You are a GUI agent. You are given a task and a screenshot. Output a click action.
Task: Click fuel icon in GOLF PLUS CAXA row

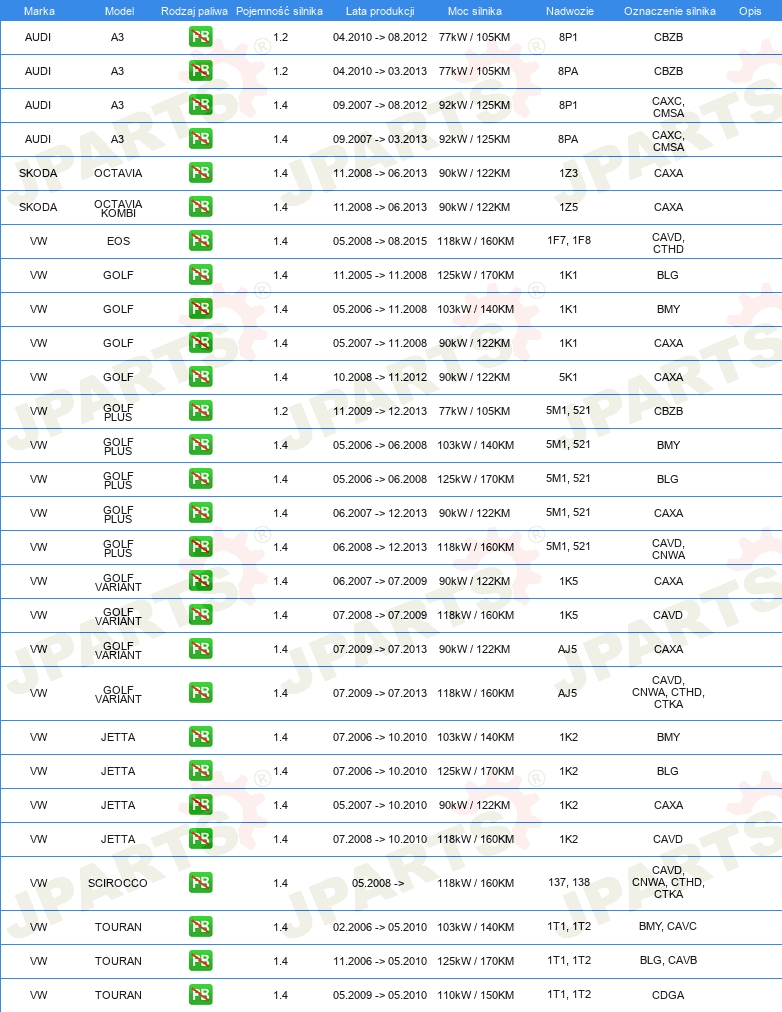(x=201, y=512)
